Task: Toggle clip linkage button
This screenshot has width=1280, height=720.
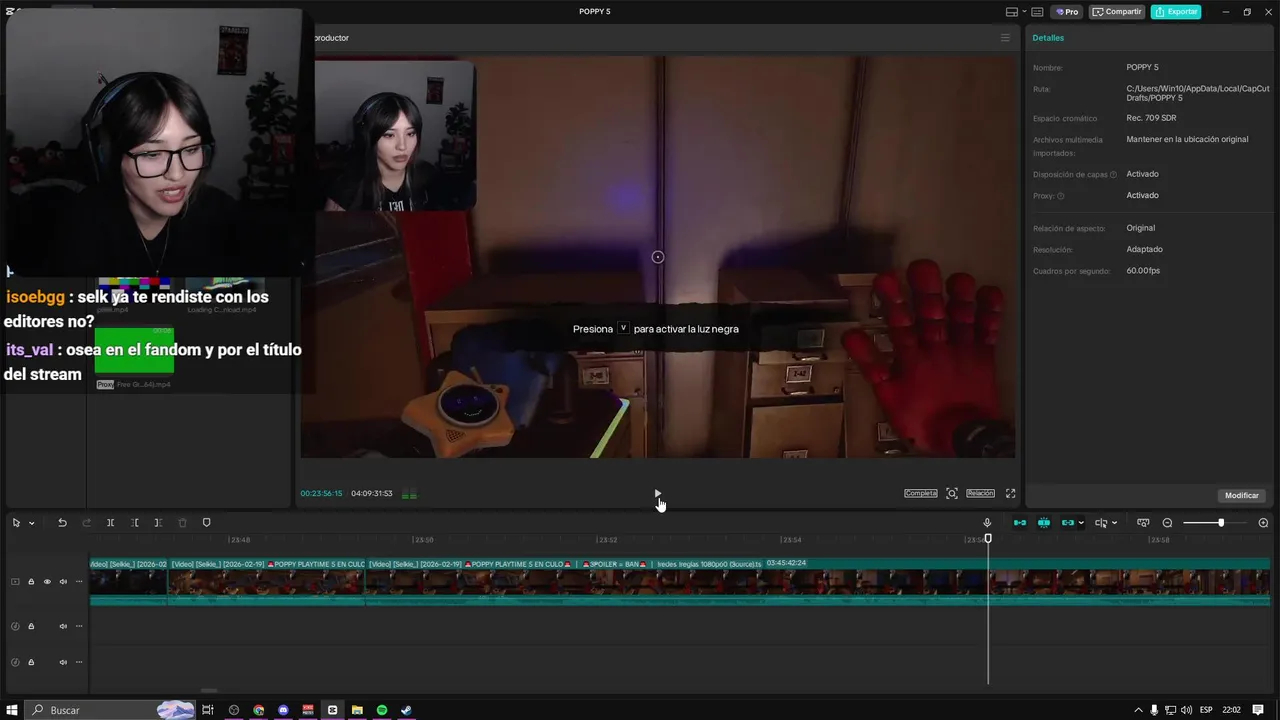Action: (1068, 523)
